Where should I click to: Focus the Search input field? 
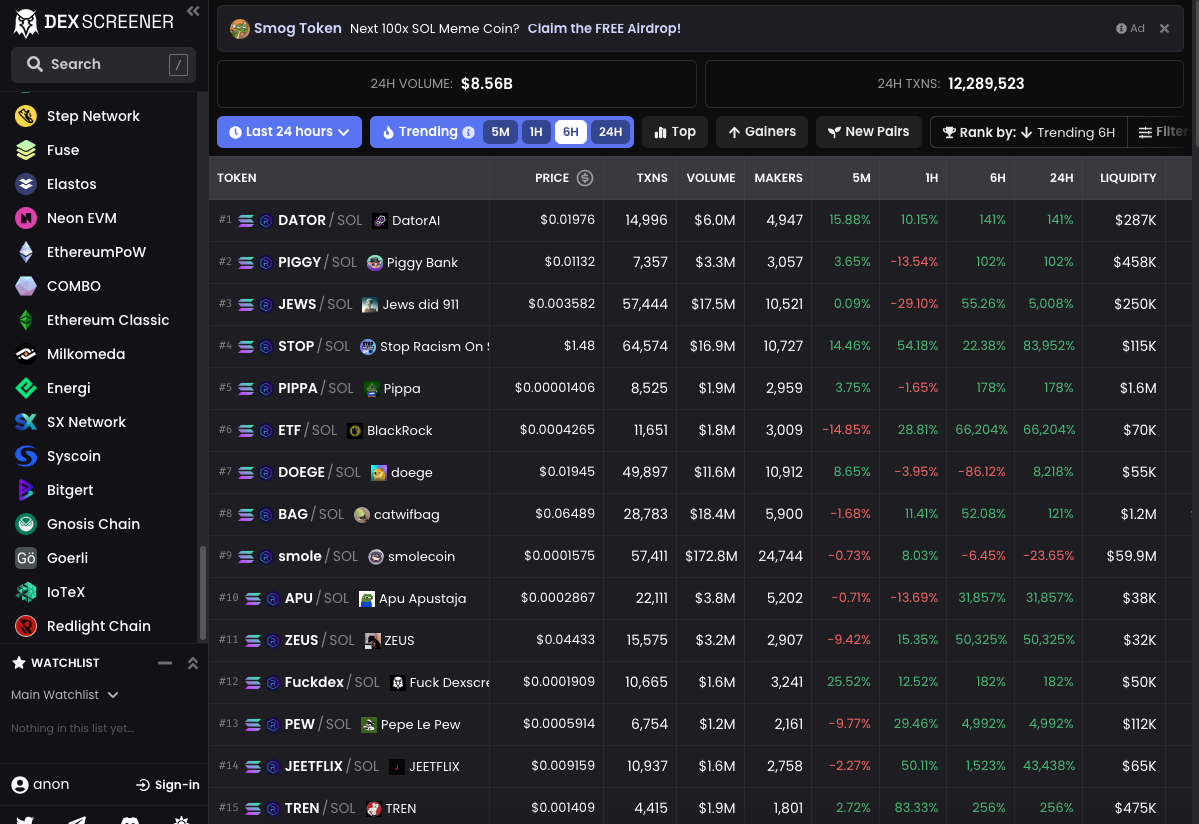[103, 64]
